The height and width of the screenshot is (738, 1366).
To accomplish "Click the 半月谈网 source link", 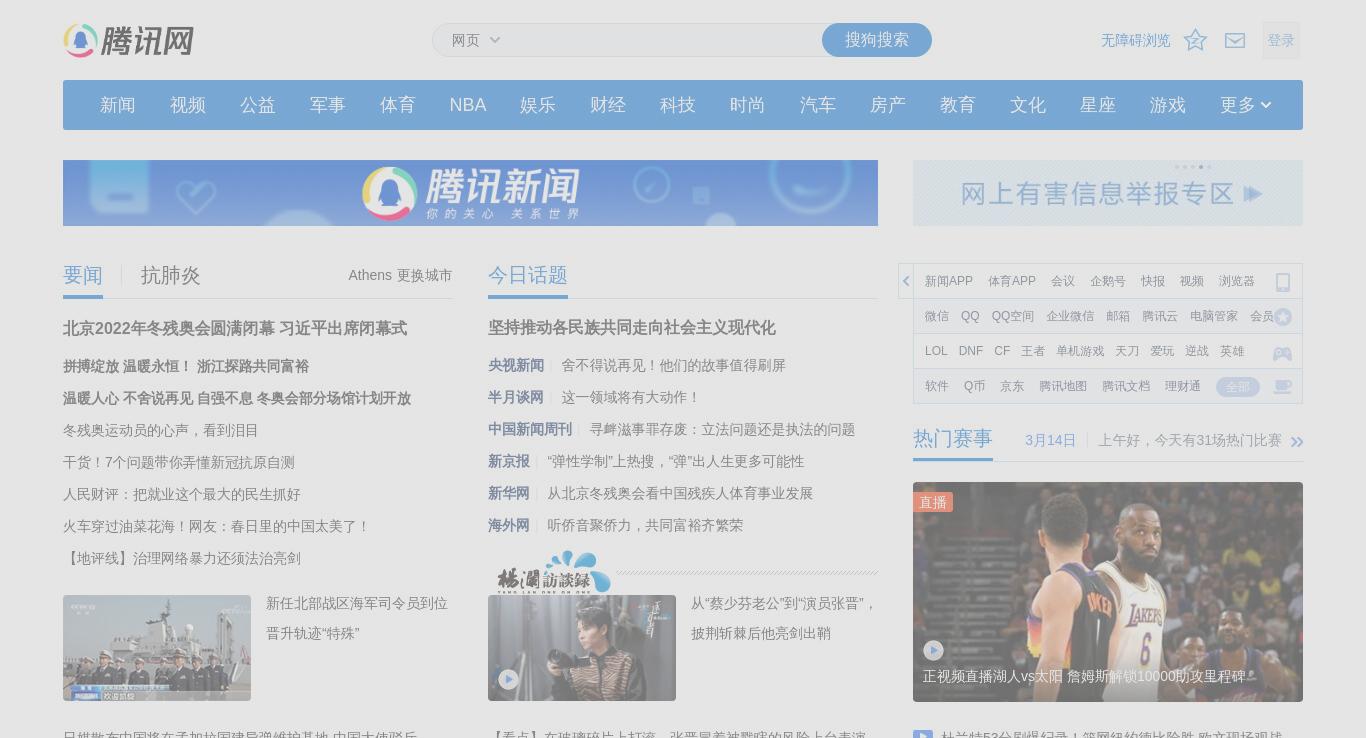I will [516, 397].
